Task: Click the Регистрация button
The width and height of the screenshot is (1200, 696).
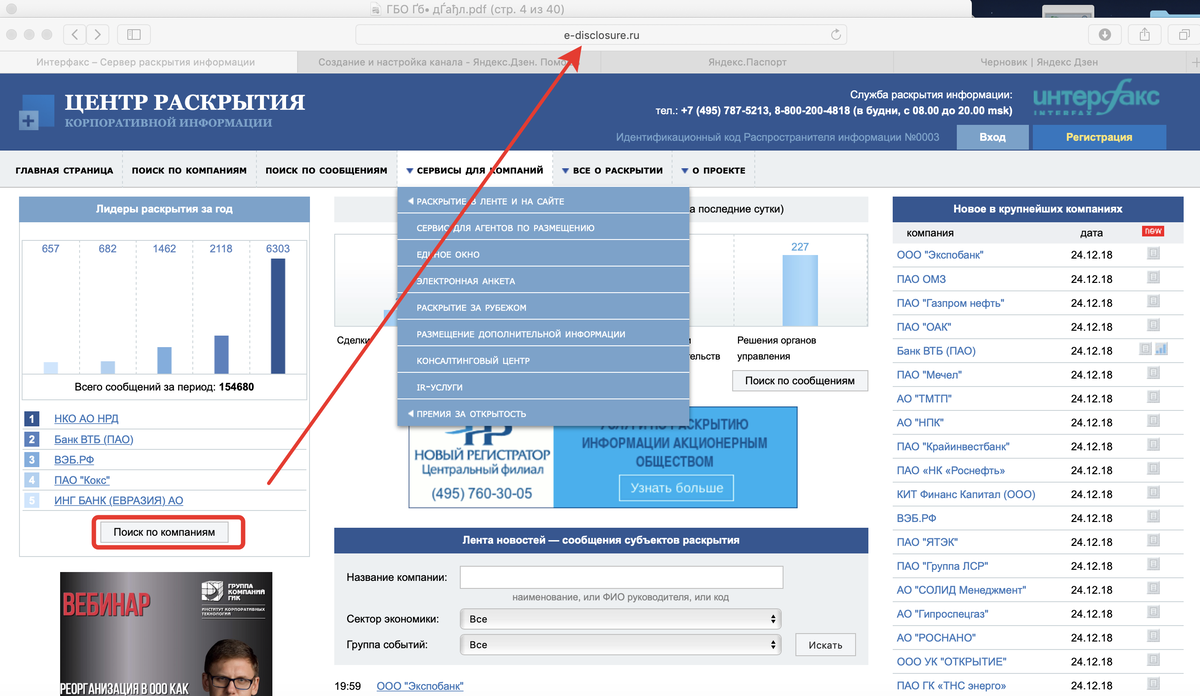Action: pos(1099,137)
